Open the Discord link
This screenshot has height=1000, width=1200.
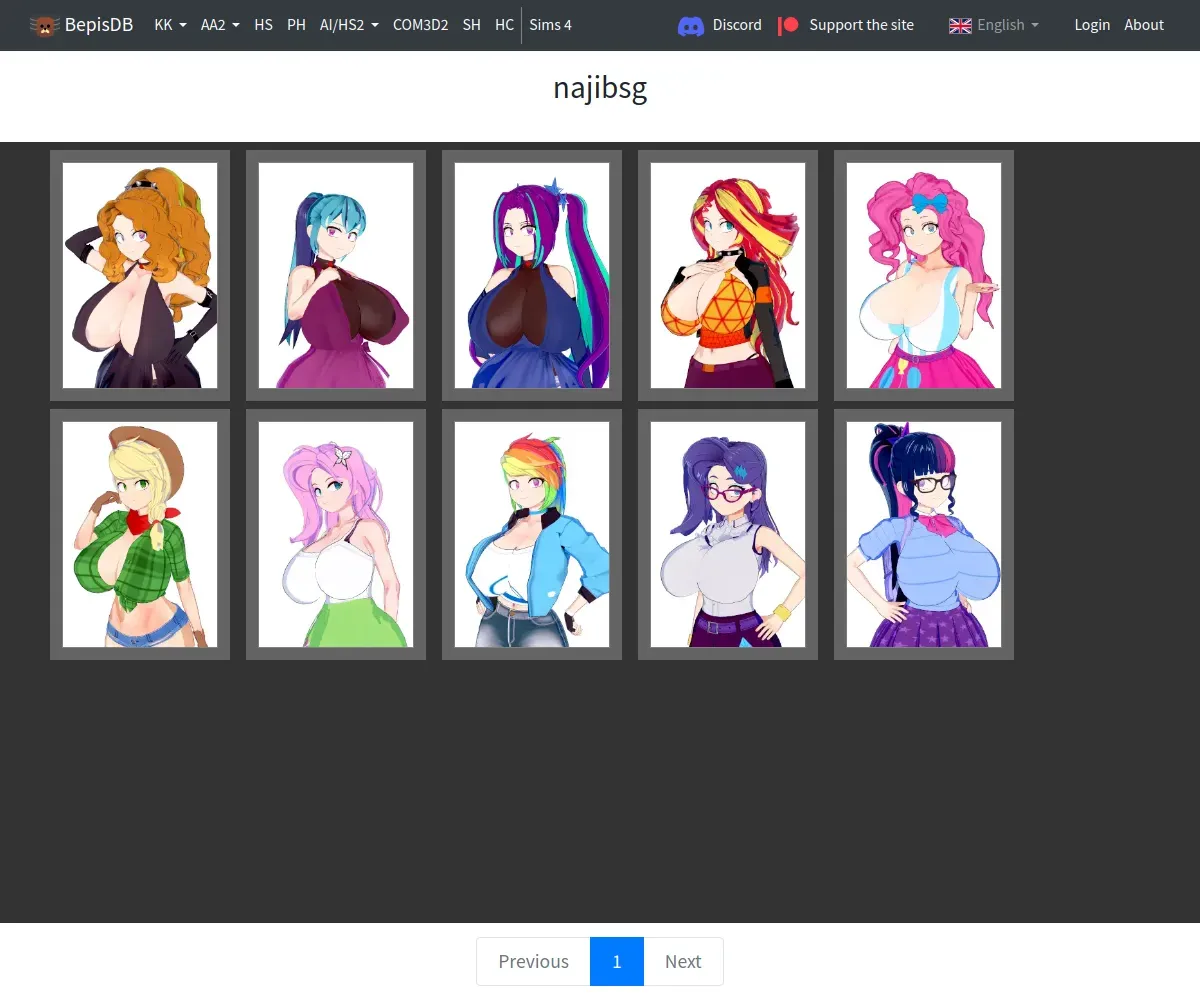pyautogui.click(x=737, y=25)
